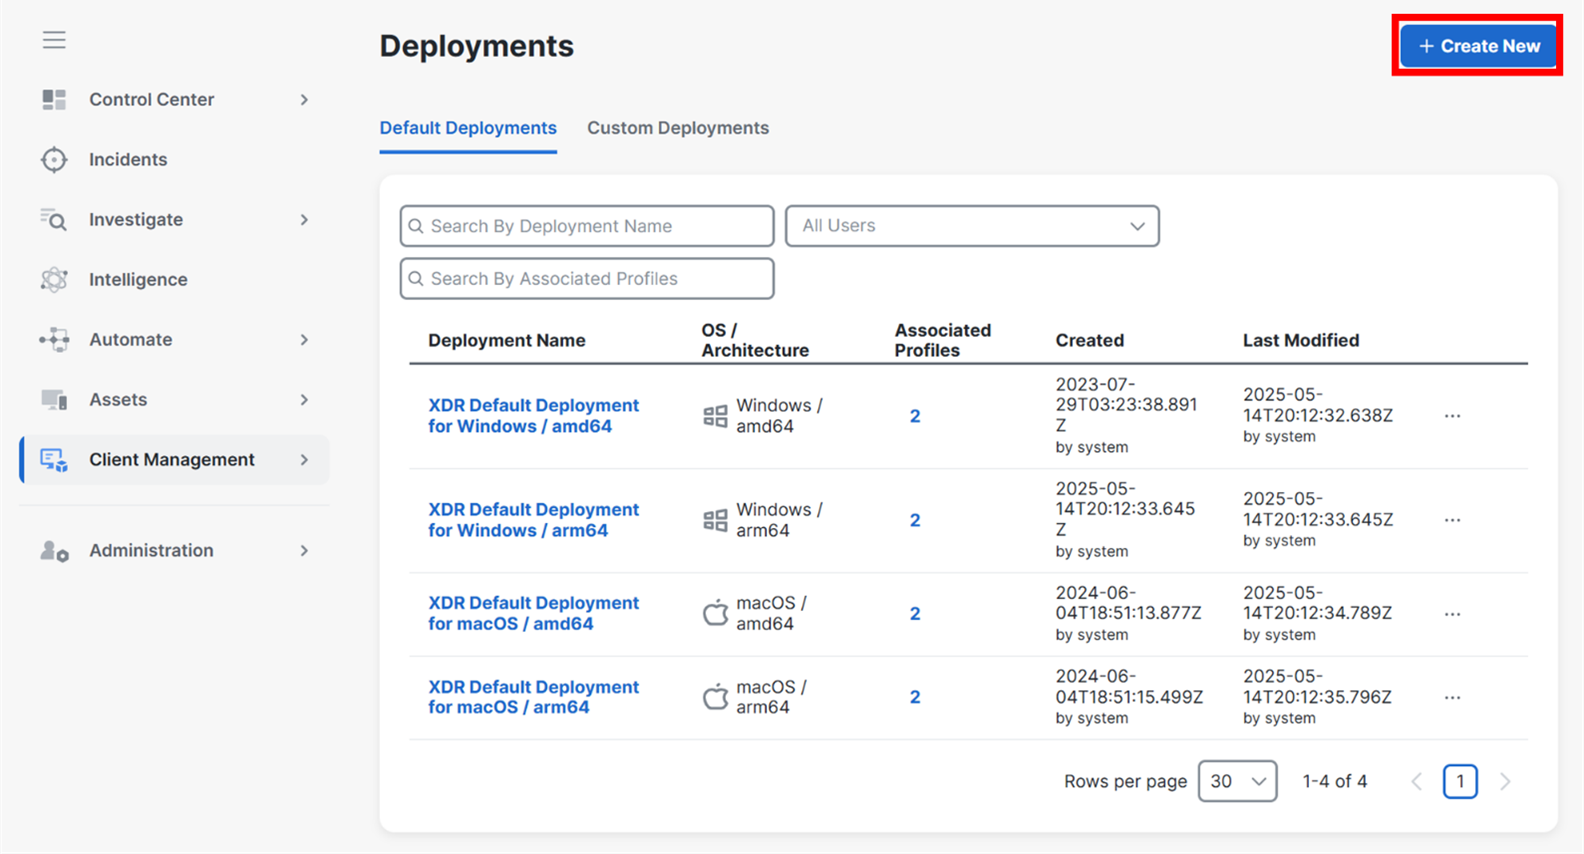Switch to the Custom Deployments tab

click(x=677, y=128)
